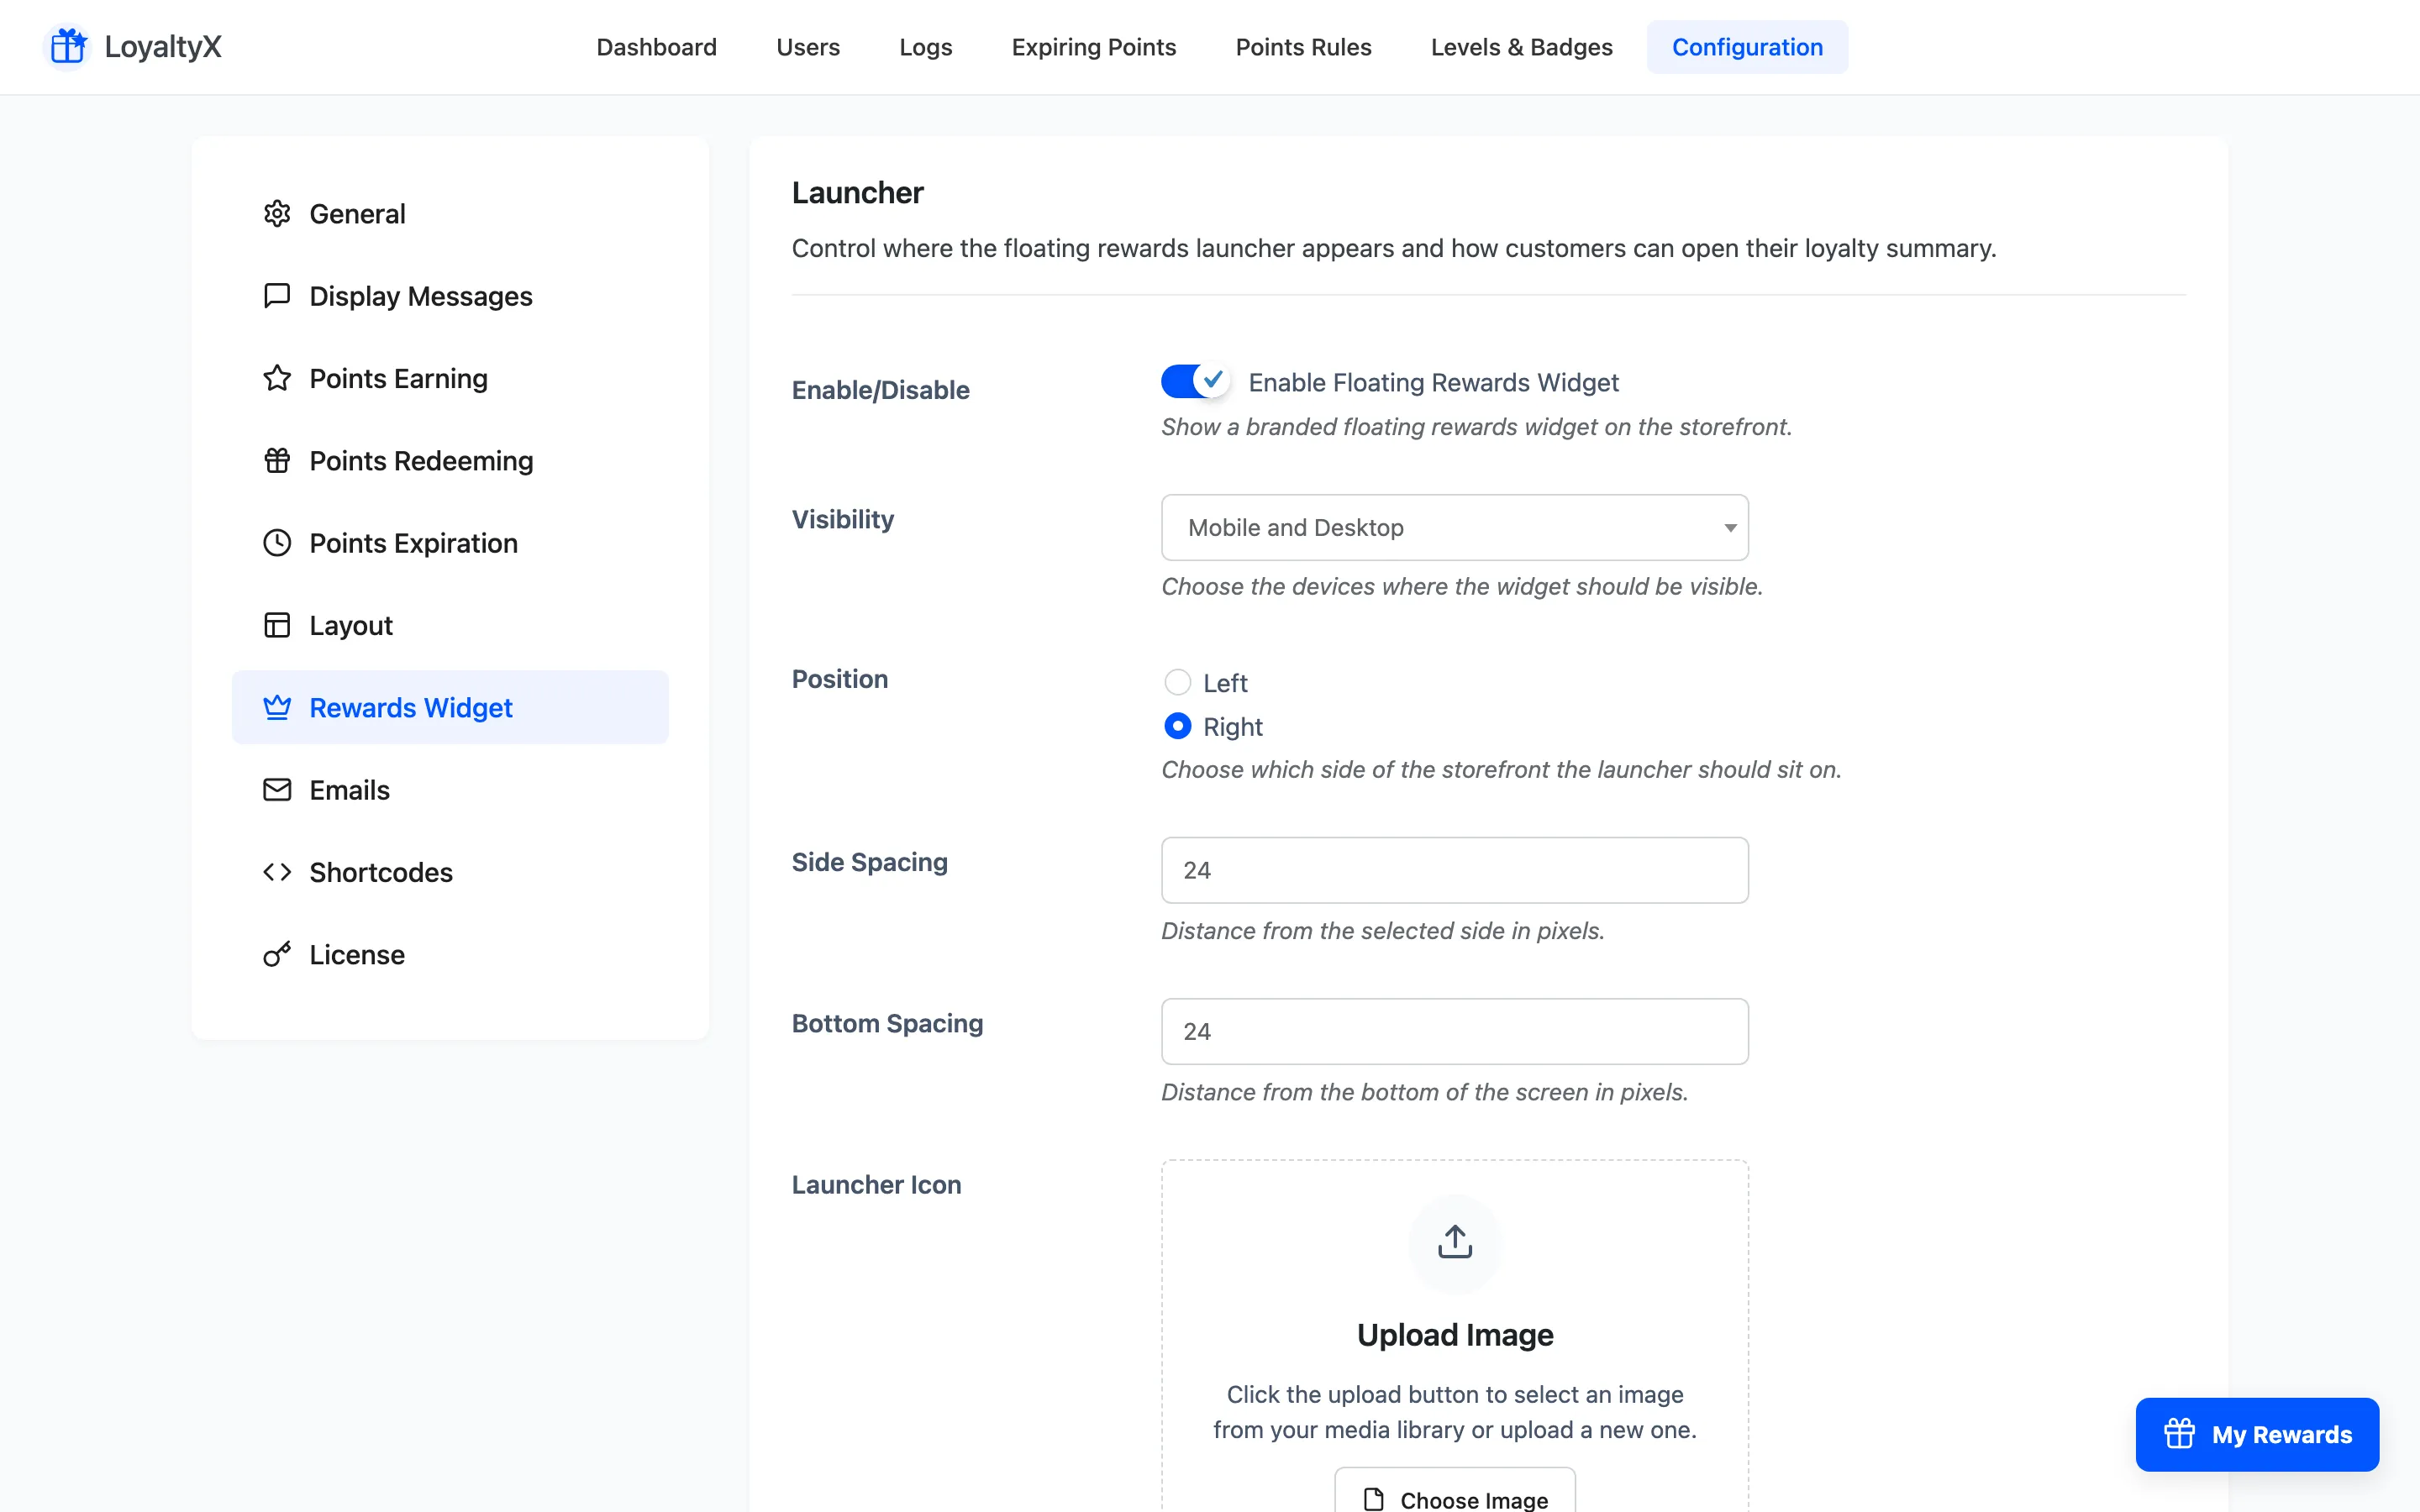This screenshot has height=1512, width=2420.
Task: Open Points Expiration section
Action: 450,543
